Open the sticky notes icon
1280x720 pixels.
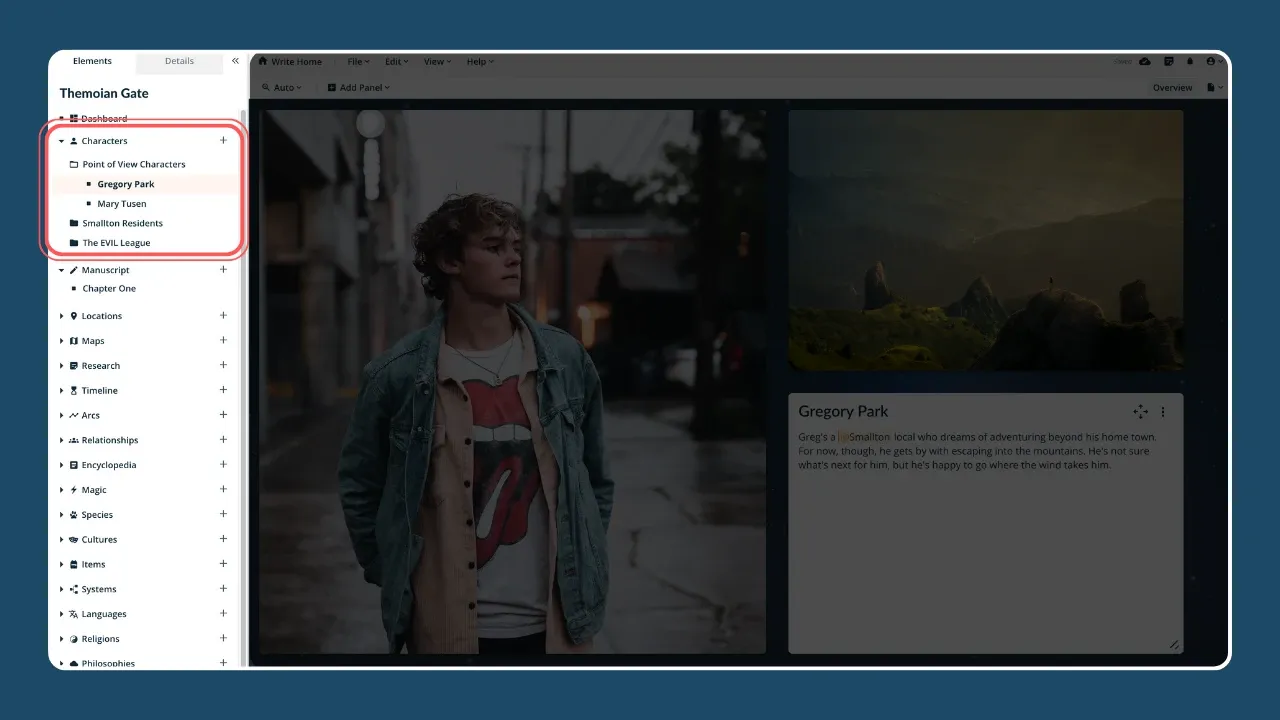tap(1169, 61)
